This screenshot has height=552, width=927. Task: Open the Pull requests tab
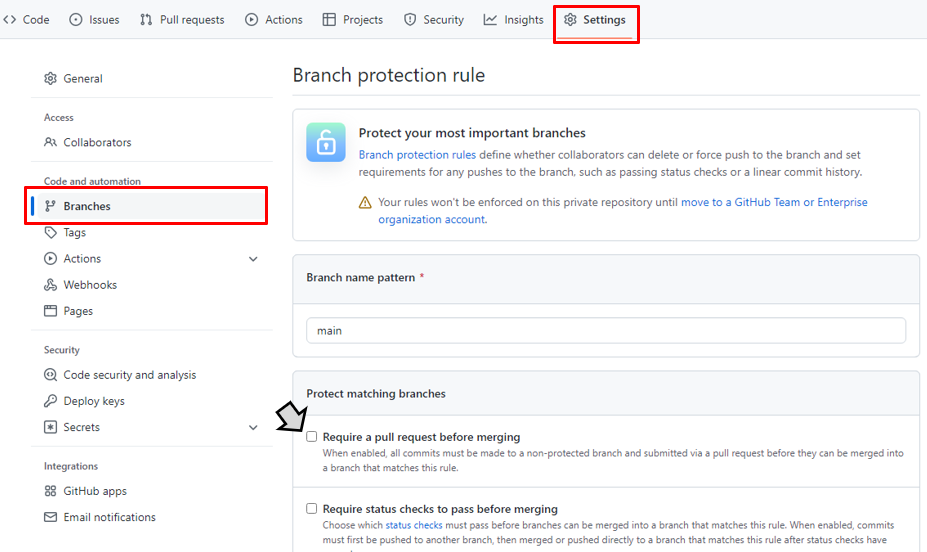click(x=182, y=20)
